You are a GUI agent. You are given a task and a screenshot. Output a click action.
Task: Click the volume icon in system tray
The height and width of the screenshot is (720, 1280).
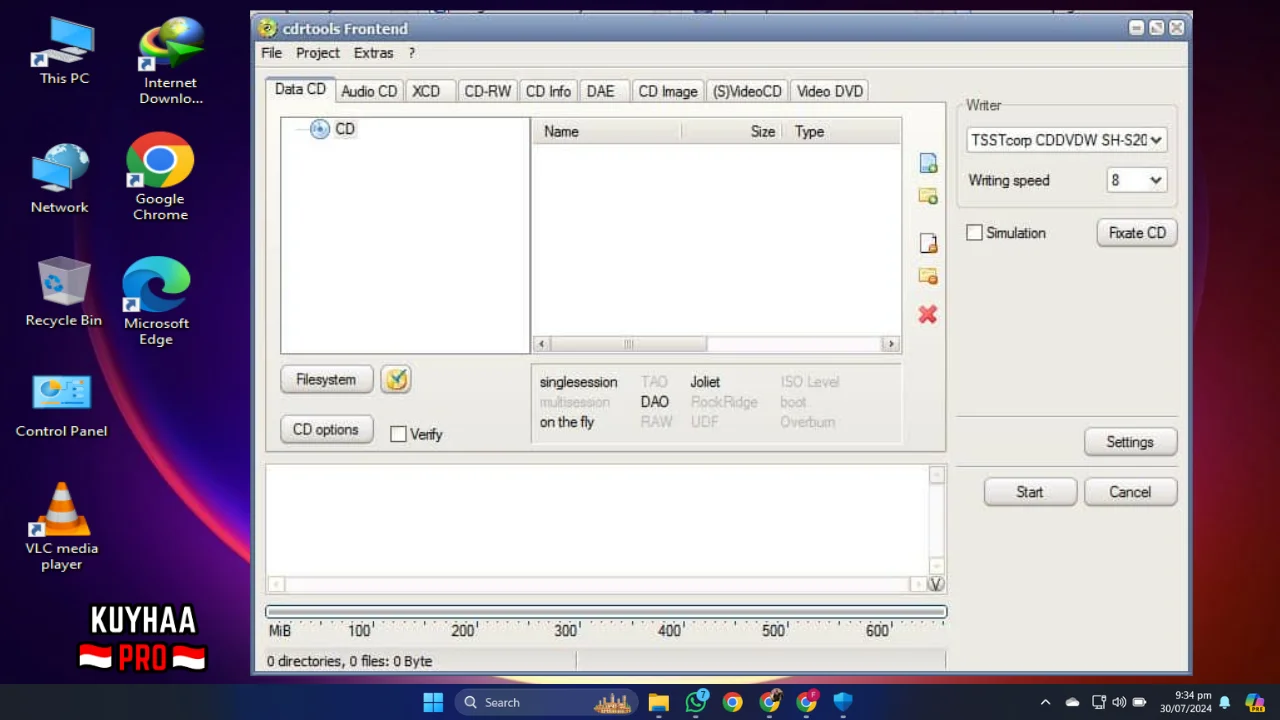1119,702
